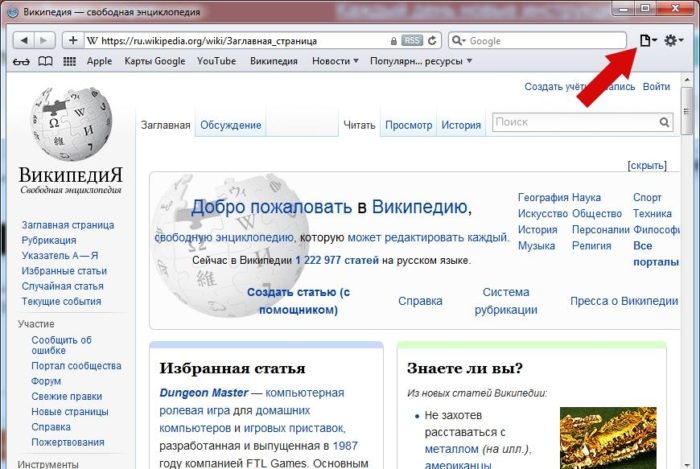700x469 pixels.
Task: Click the lock icon in the address bar
Action: pos(393,41)
